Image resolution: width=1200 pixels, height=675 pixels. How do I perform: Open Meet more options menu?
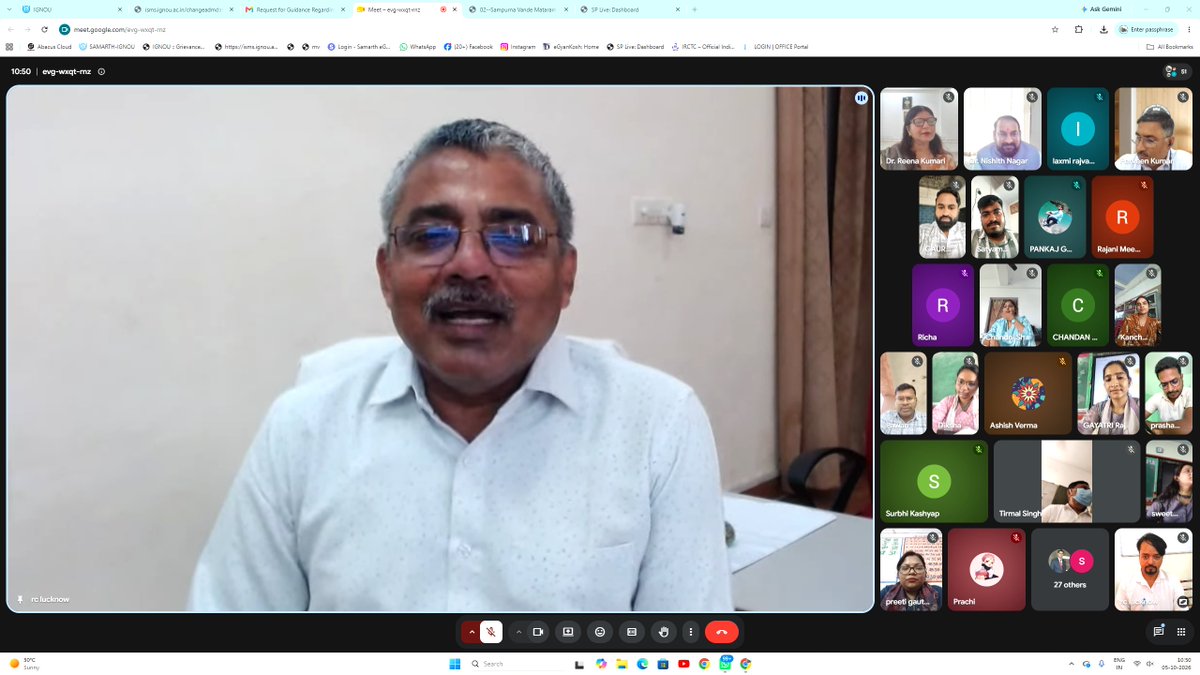click(690, 632)
